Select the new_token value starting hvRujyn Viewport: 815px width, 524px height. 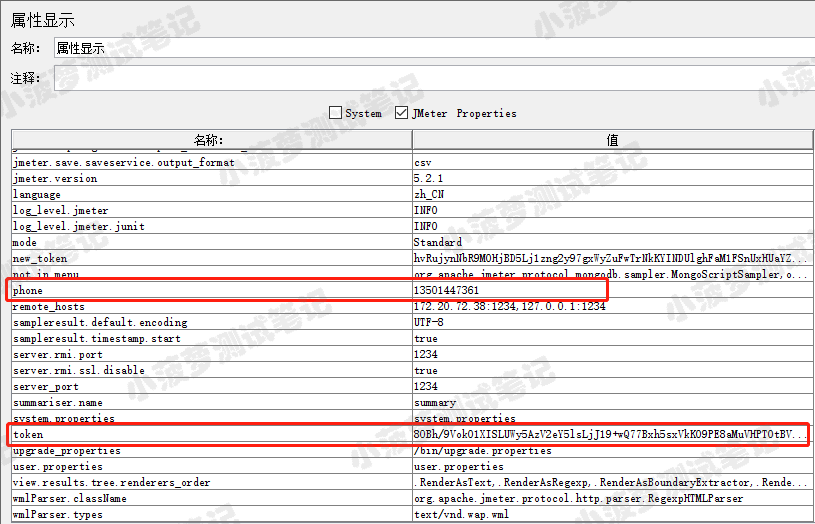click(x=611, y=258)
